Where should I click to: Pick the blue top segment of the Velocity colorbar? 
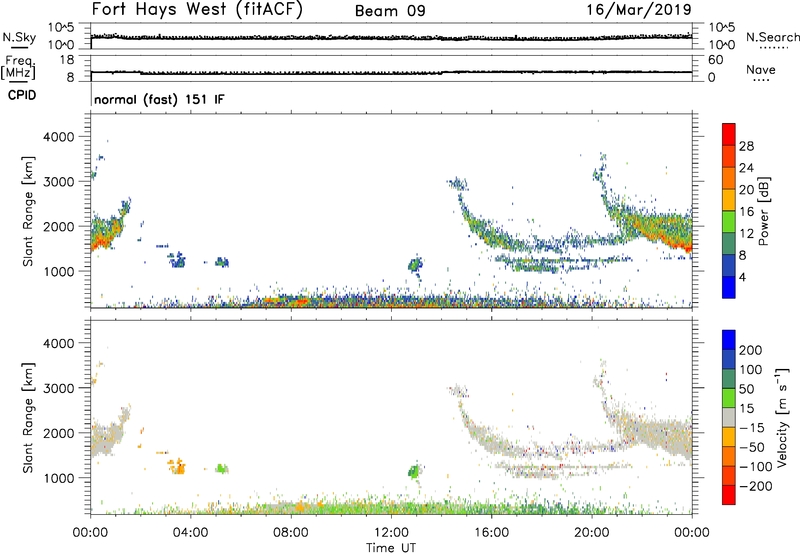(x=729, y=340)
